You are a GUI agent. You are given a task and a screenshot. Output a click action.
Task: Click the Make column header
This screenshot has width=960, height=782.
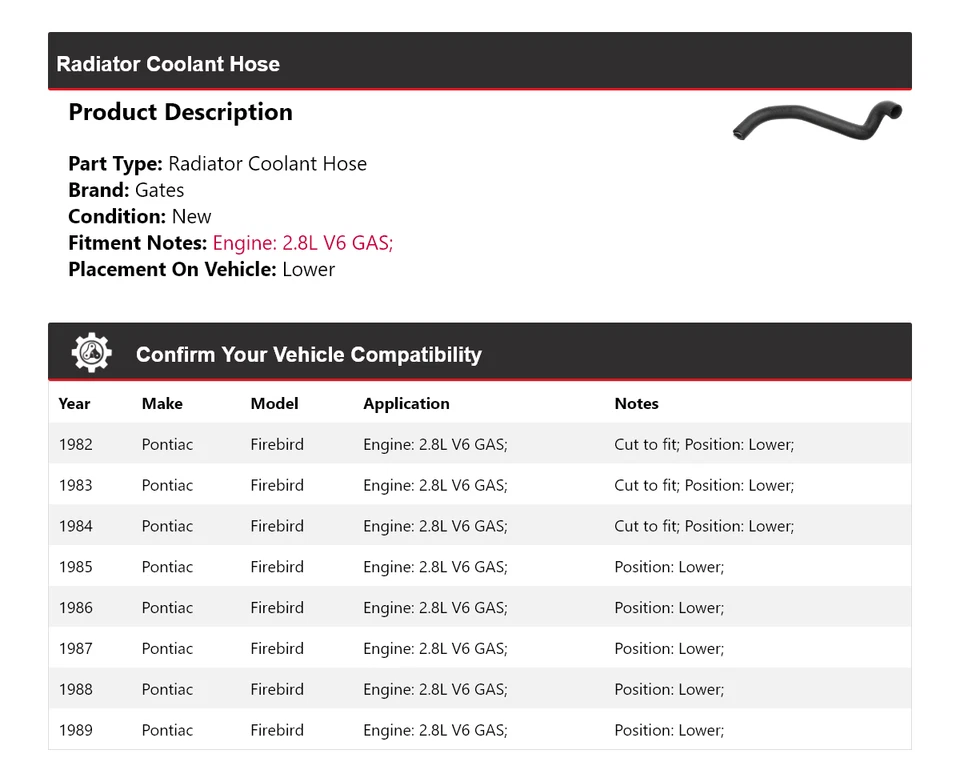(162, 404)
